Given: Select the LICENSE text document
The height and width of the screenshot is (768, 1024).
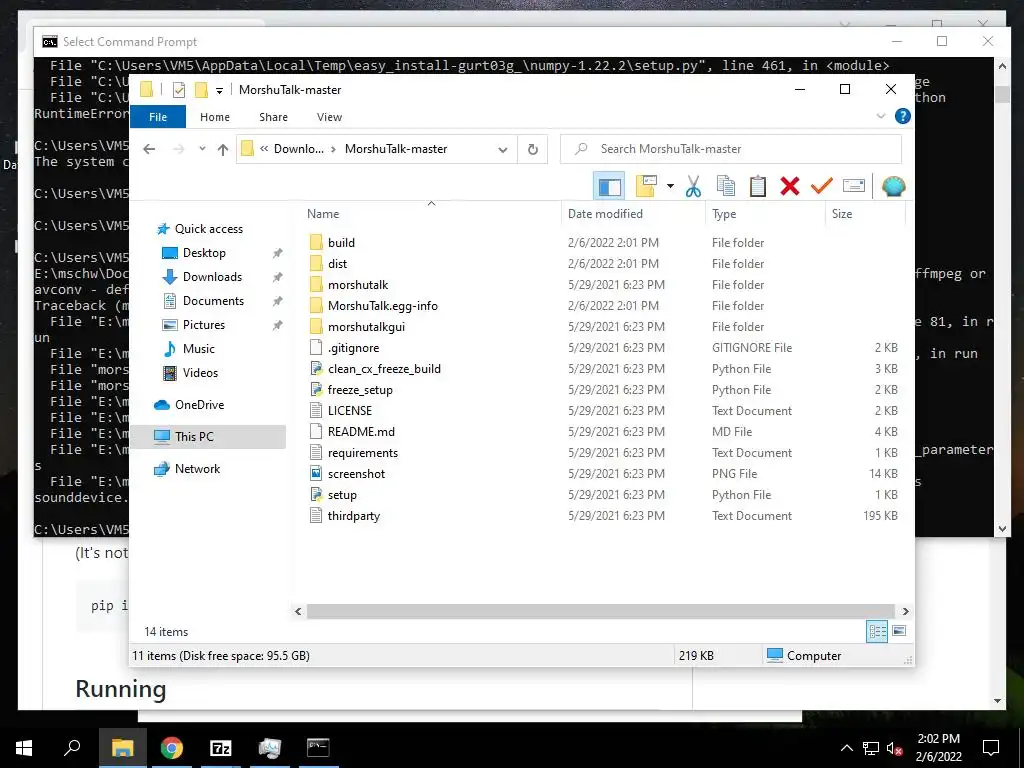Looking at the screenshot, I should point(349,411).
